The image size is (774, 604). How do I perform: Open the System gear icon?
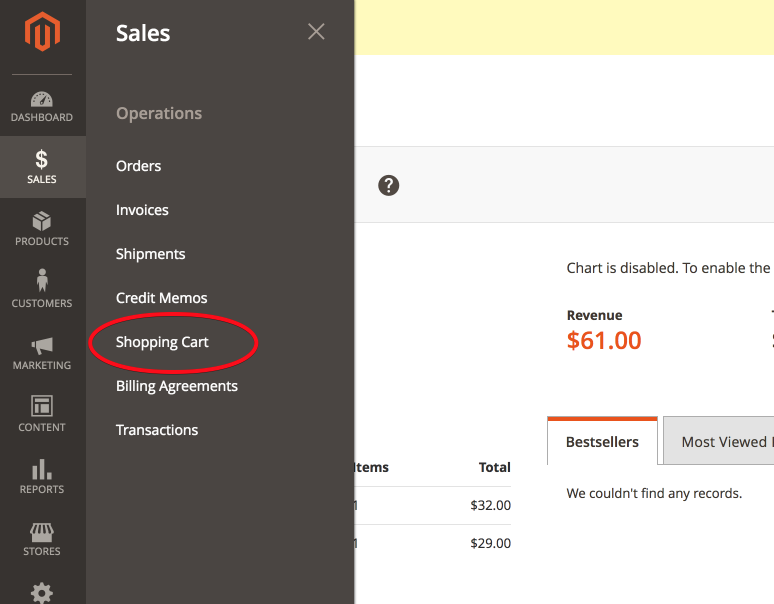coord(42,592)
